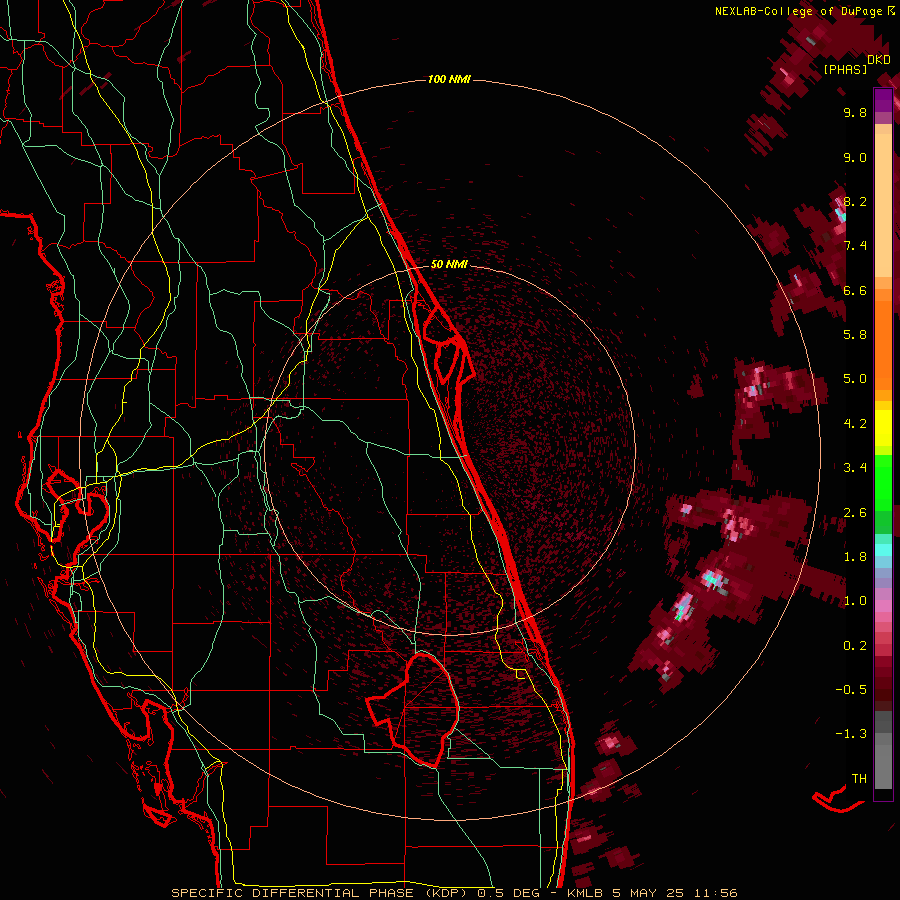Click the 6.6 scale value
The image size is (900, 900).
[855, 290]
